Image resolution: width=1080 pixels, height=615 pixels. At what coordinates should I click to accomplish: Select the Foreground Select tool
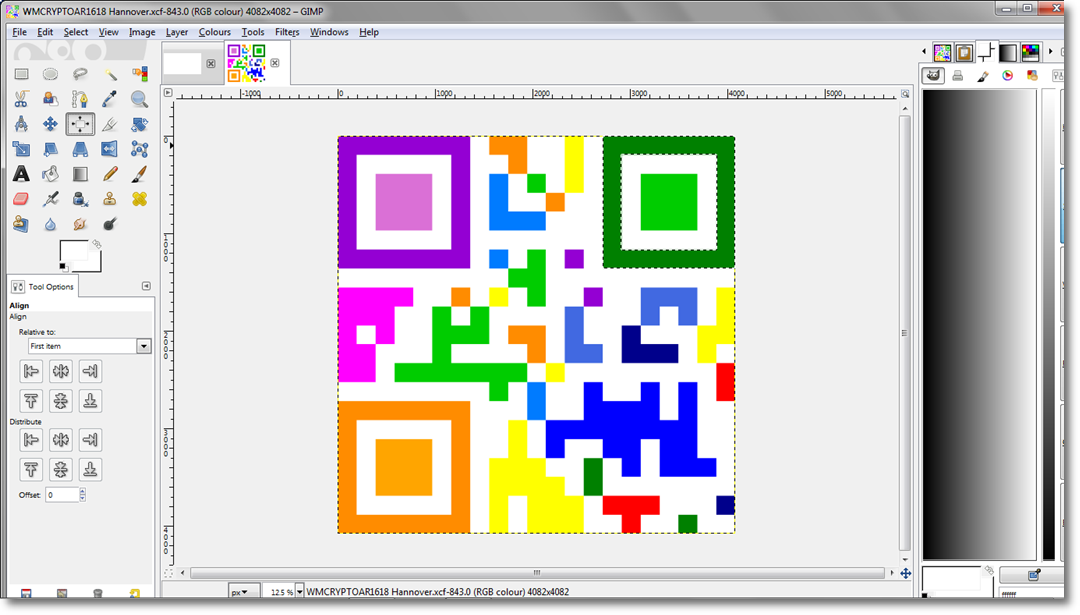50,99
